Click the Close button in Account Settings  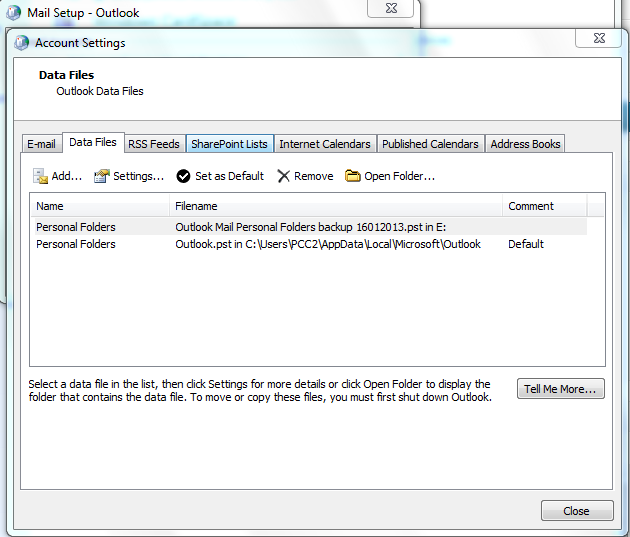tap(577, 511)
